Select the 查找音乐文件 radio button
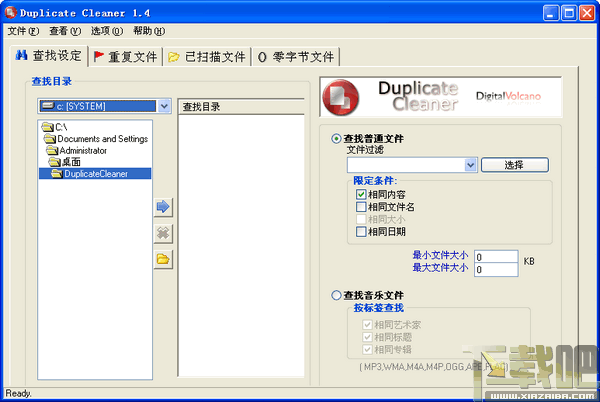Image resolution: width=600 pixels, height=402 pixels. click(336, 295)
